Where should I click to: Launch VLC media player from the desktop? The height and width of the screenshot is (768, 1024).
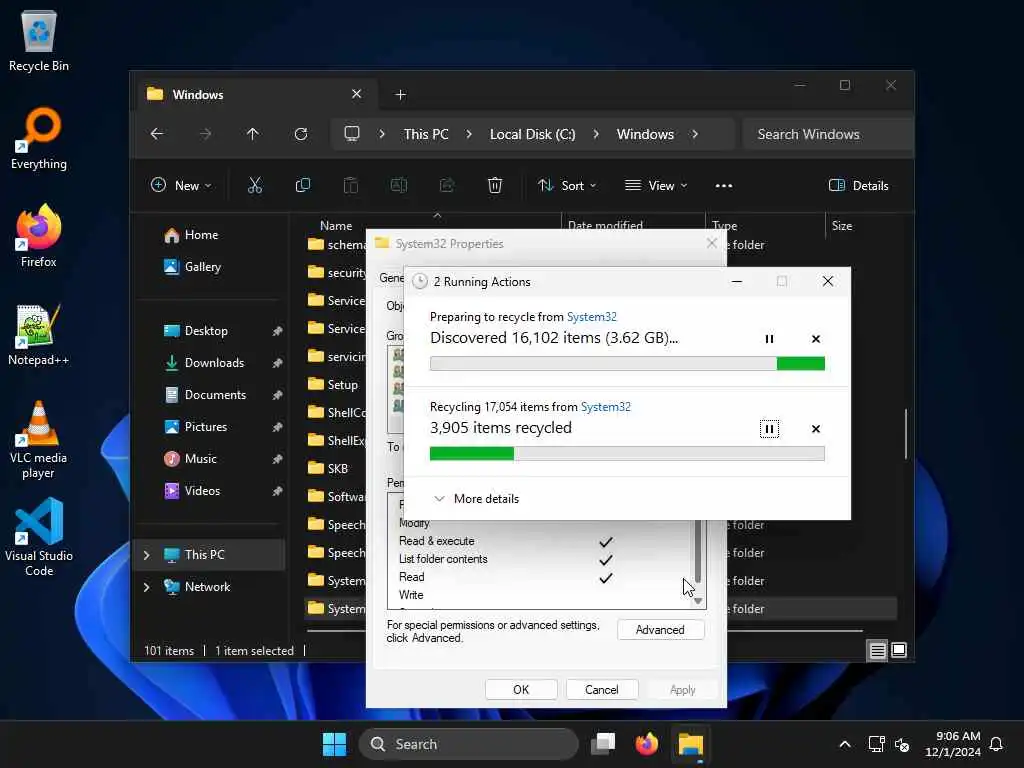click(x=39, y=439)
